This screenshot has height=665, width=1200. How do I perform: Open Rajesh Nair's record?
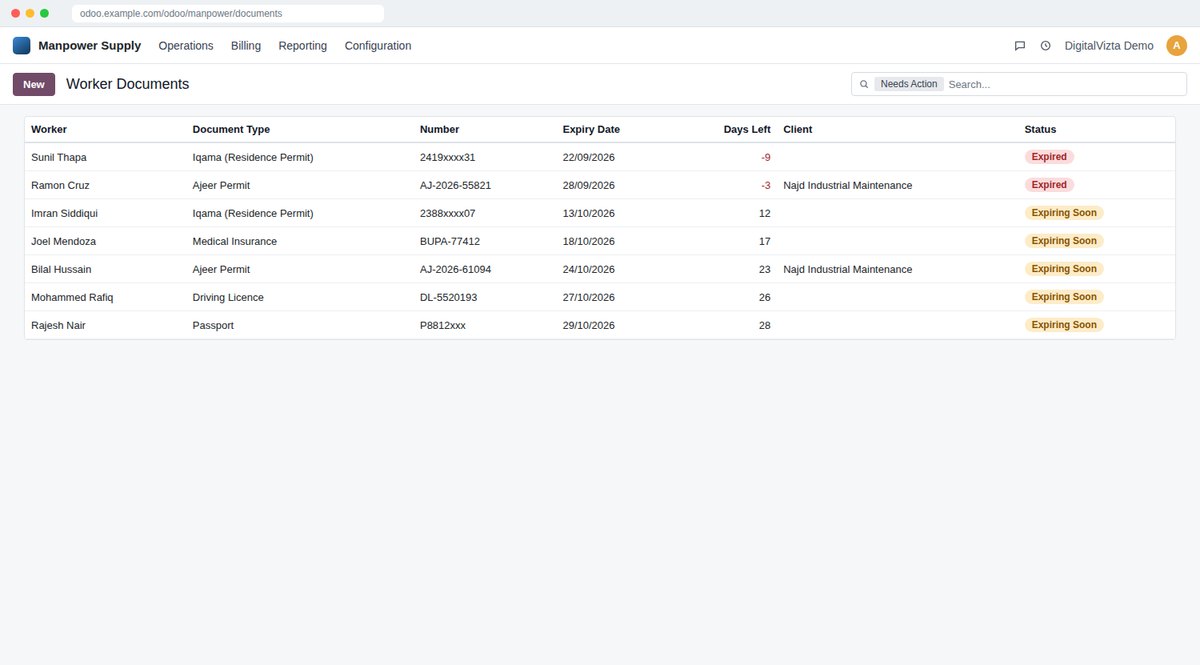coord(600,325)
